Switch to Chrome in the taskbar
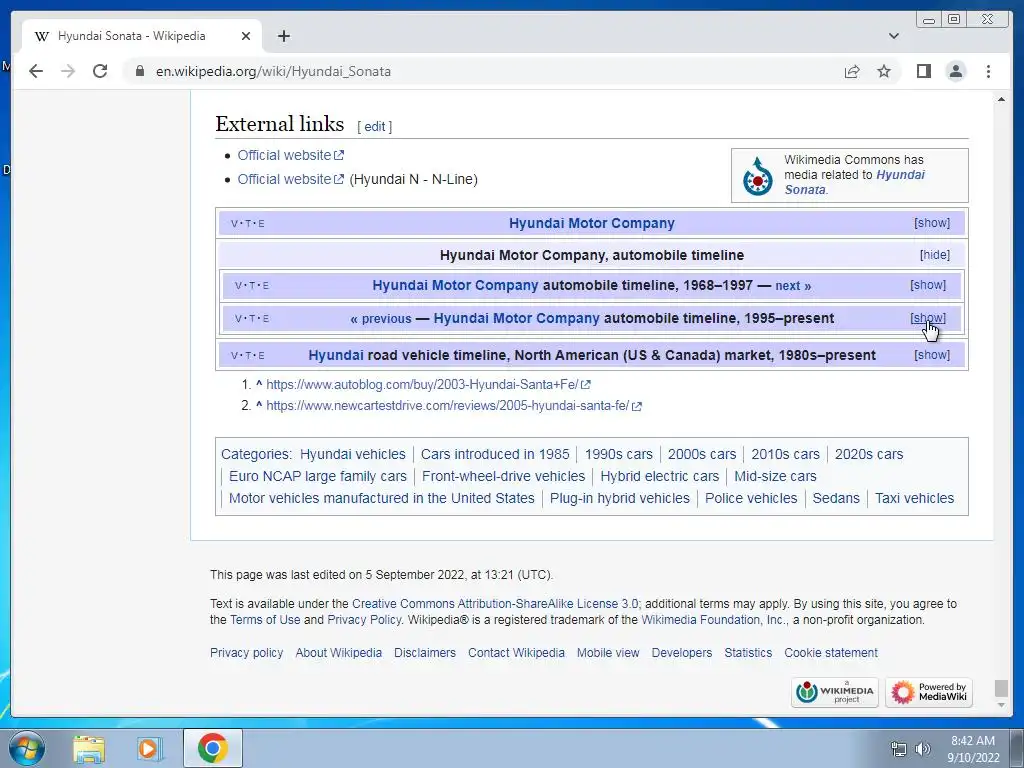 pyautogui.click(x=213, y=748)
